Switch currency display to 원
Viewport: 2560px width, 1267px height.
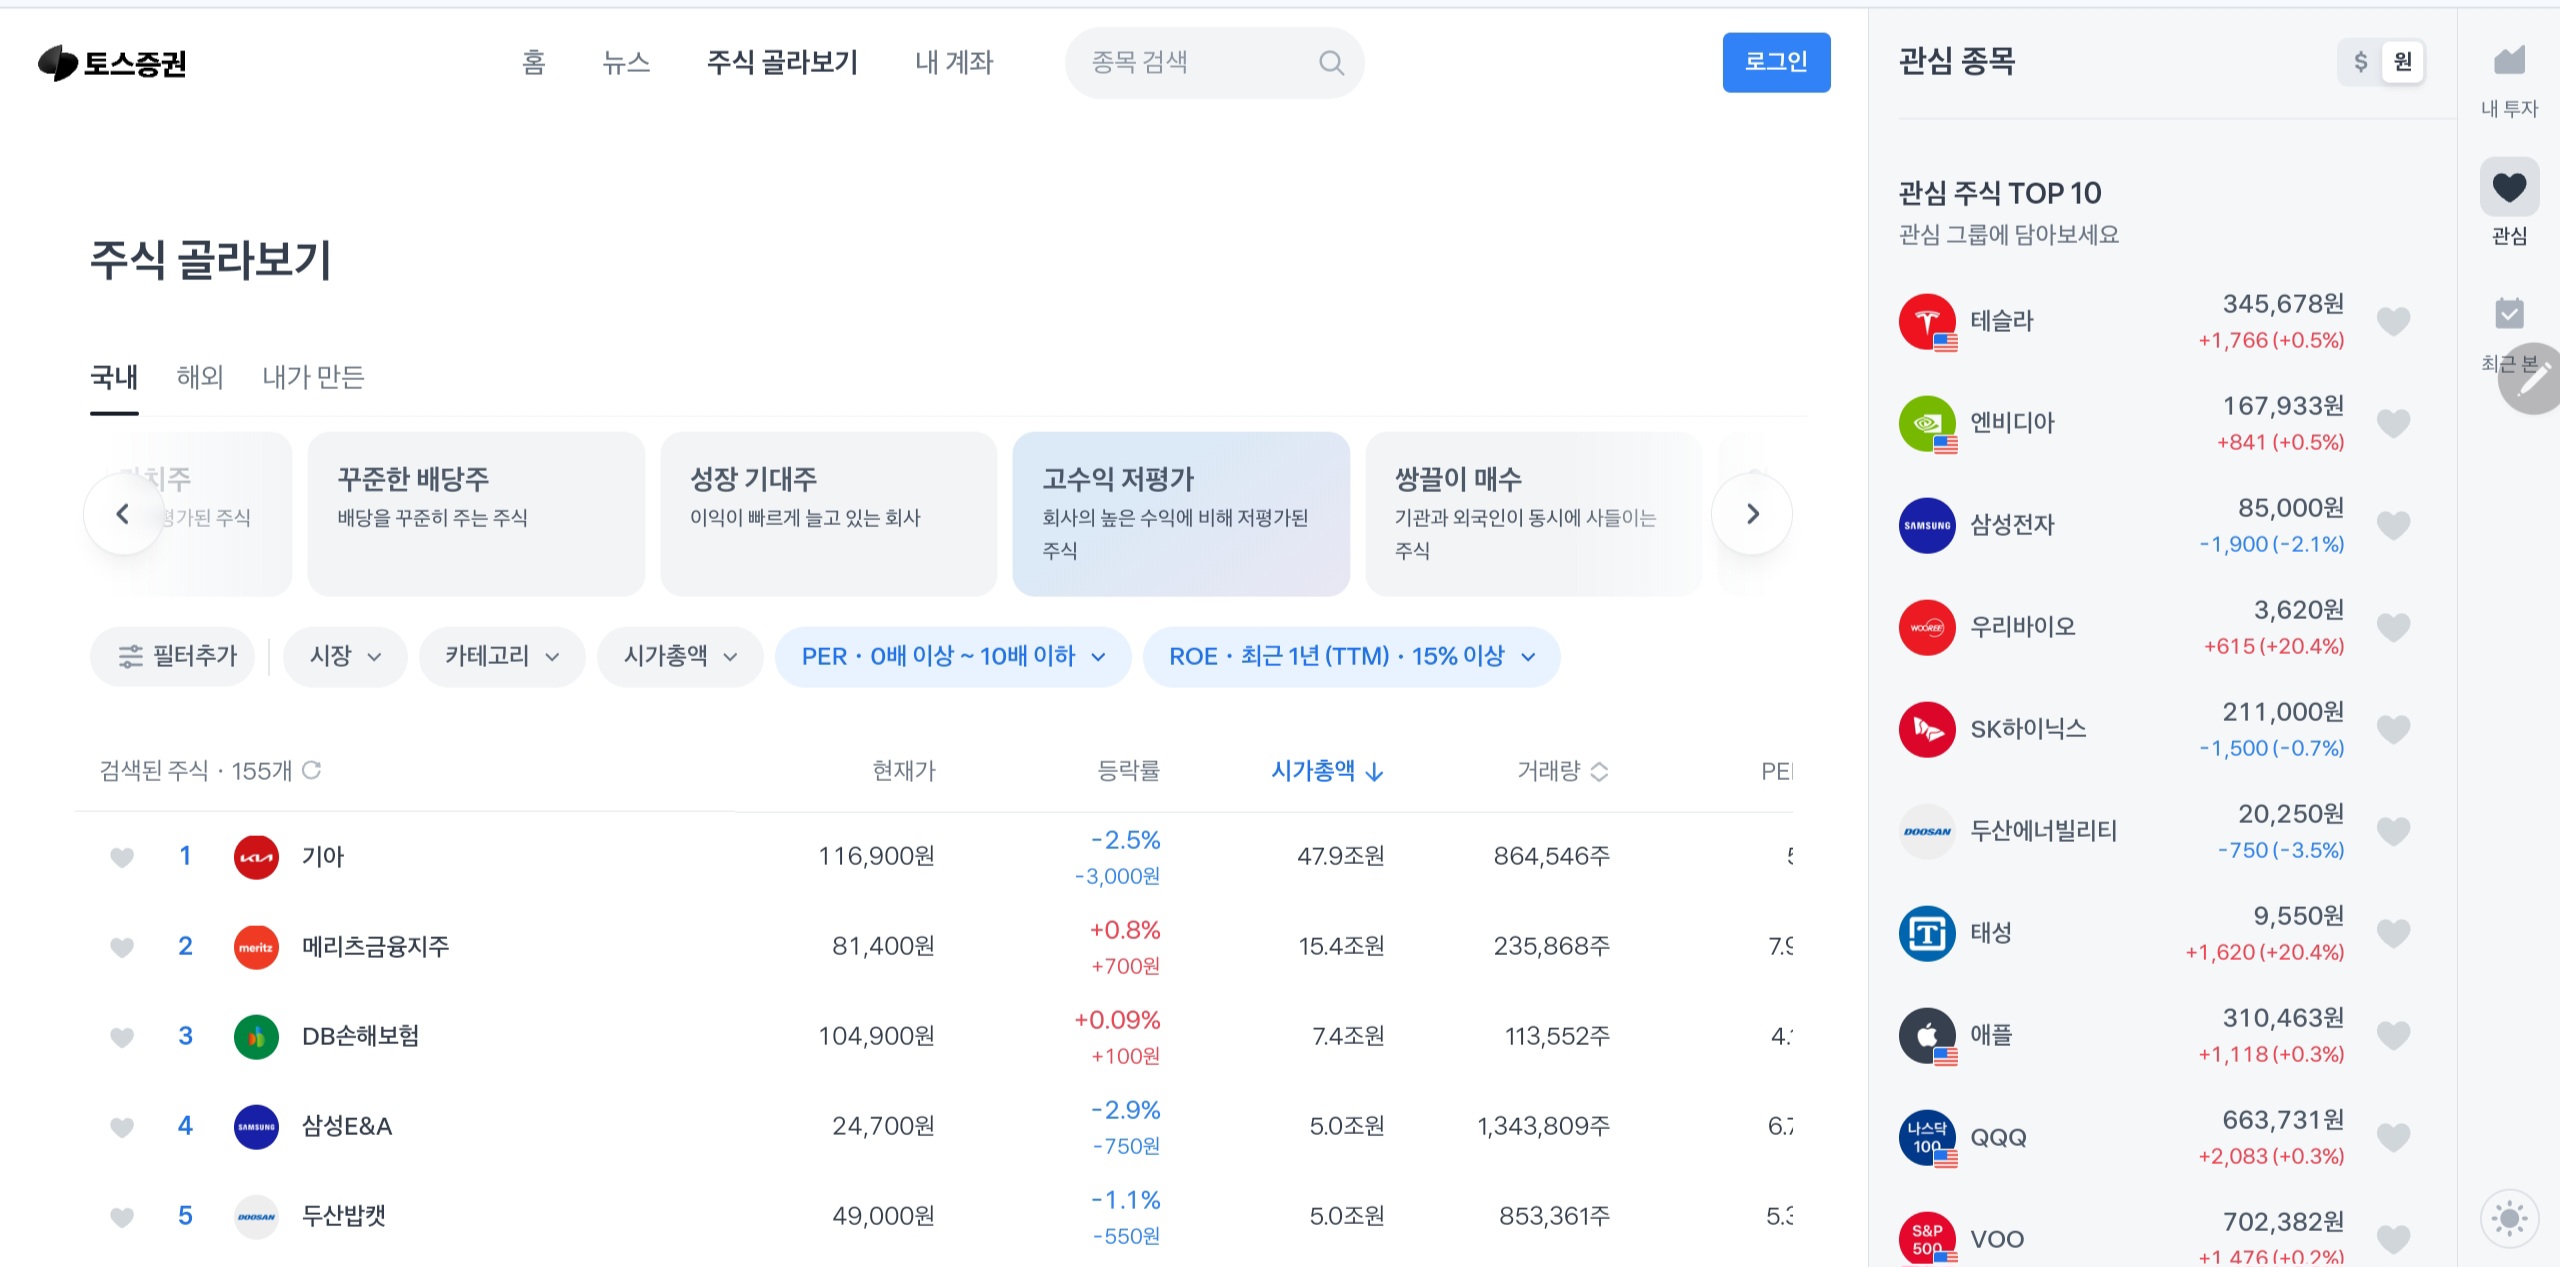click(x=2403, y=62)
